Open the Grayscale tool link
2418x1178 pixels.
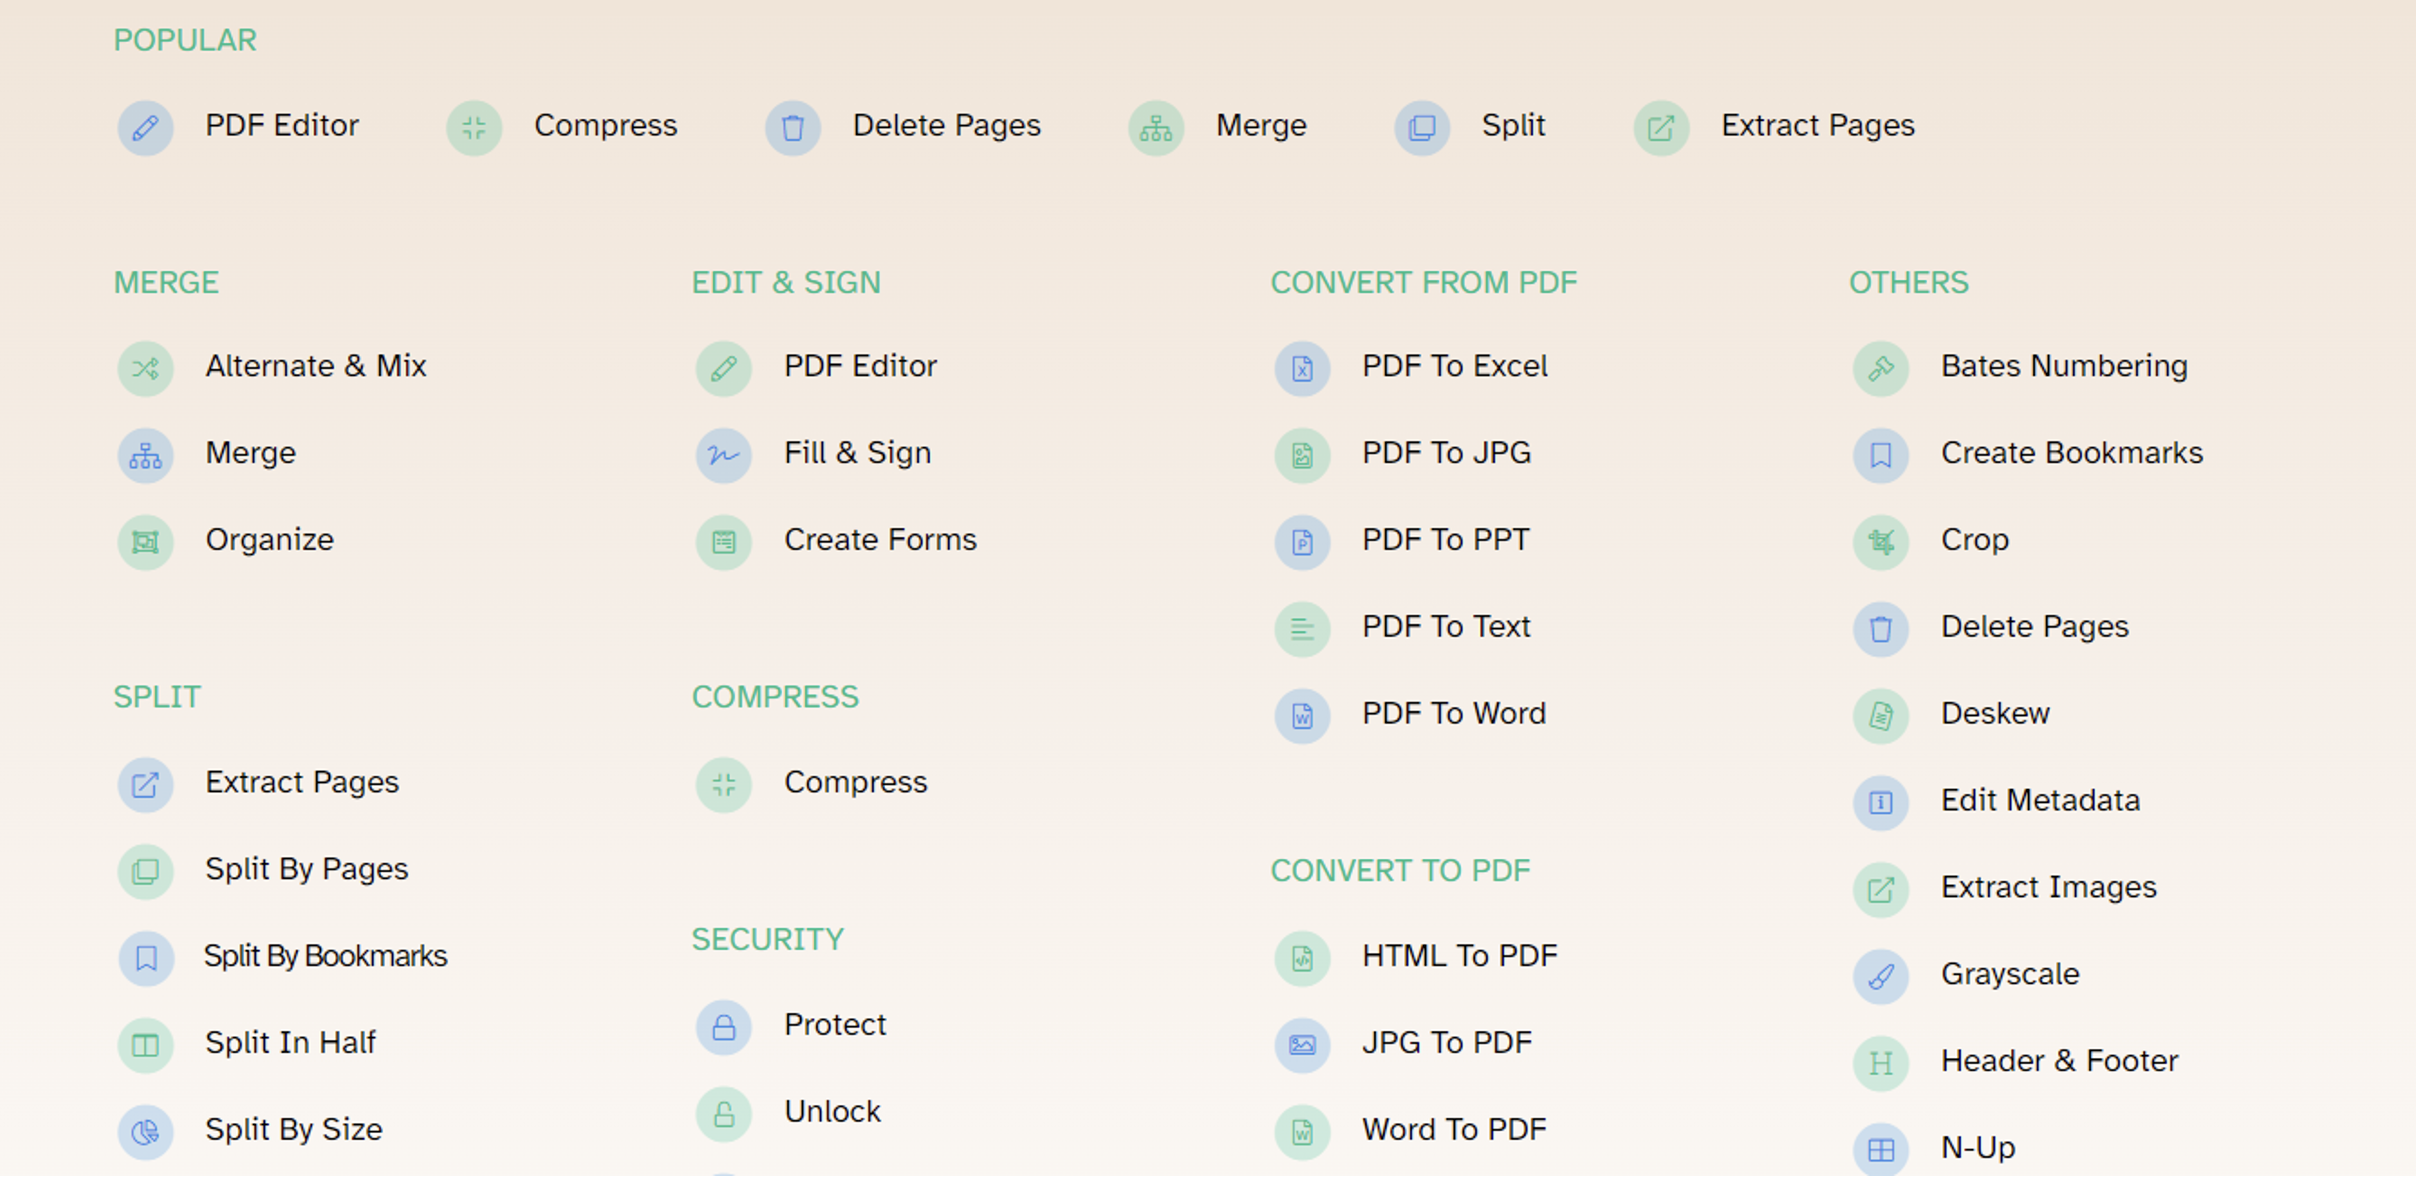click(x=2010, y=974)
